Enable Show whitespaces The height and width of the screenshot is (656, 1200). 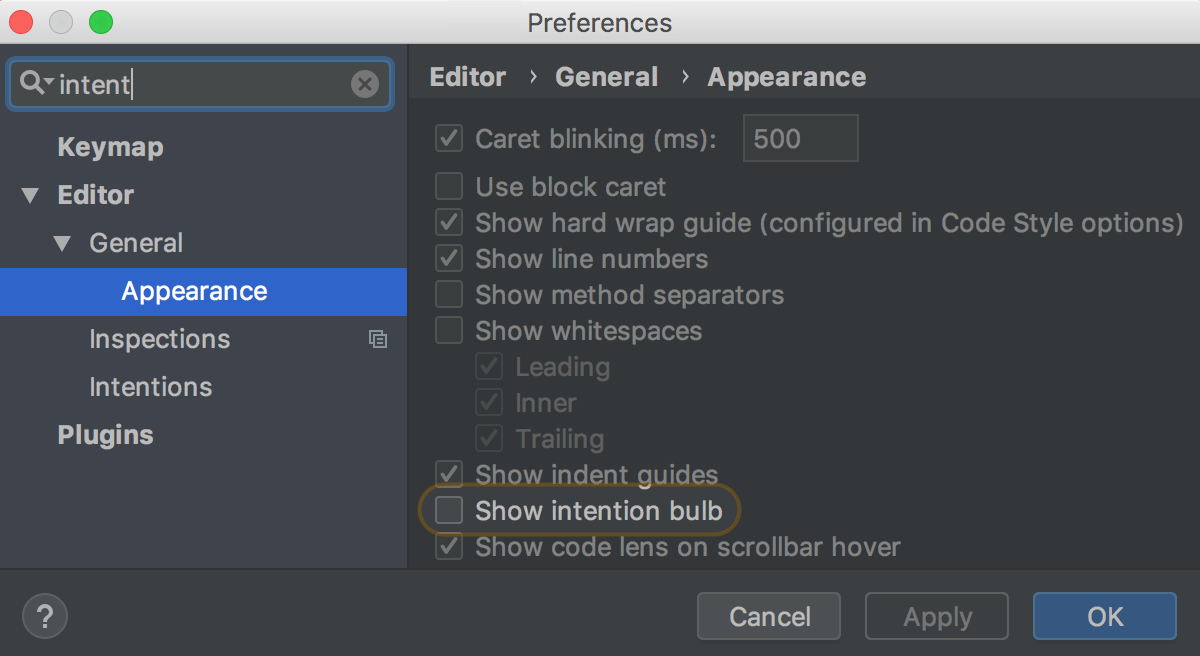pos(448,330)
